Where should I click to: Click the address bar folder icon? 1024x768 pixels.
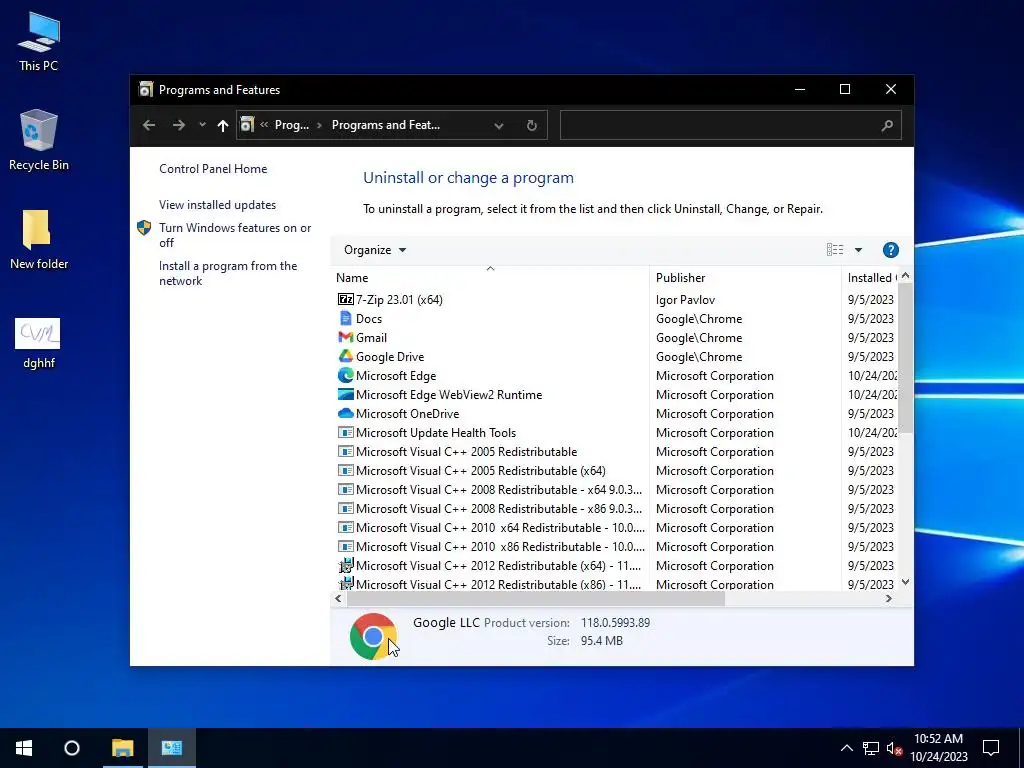pyautogui.click(x=247, y=124)
